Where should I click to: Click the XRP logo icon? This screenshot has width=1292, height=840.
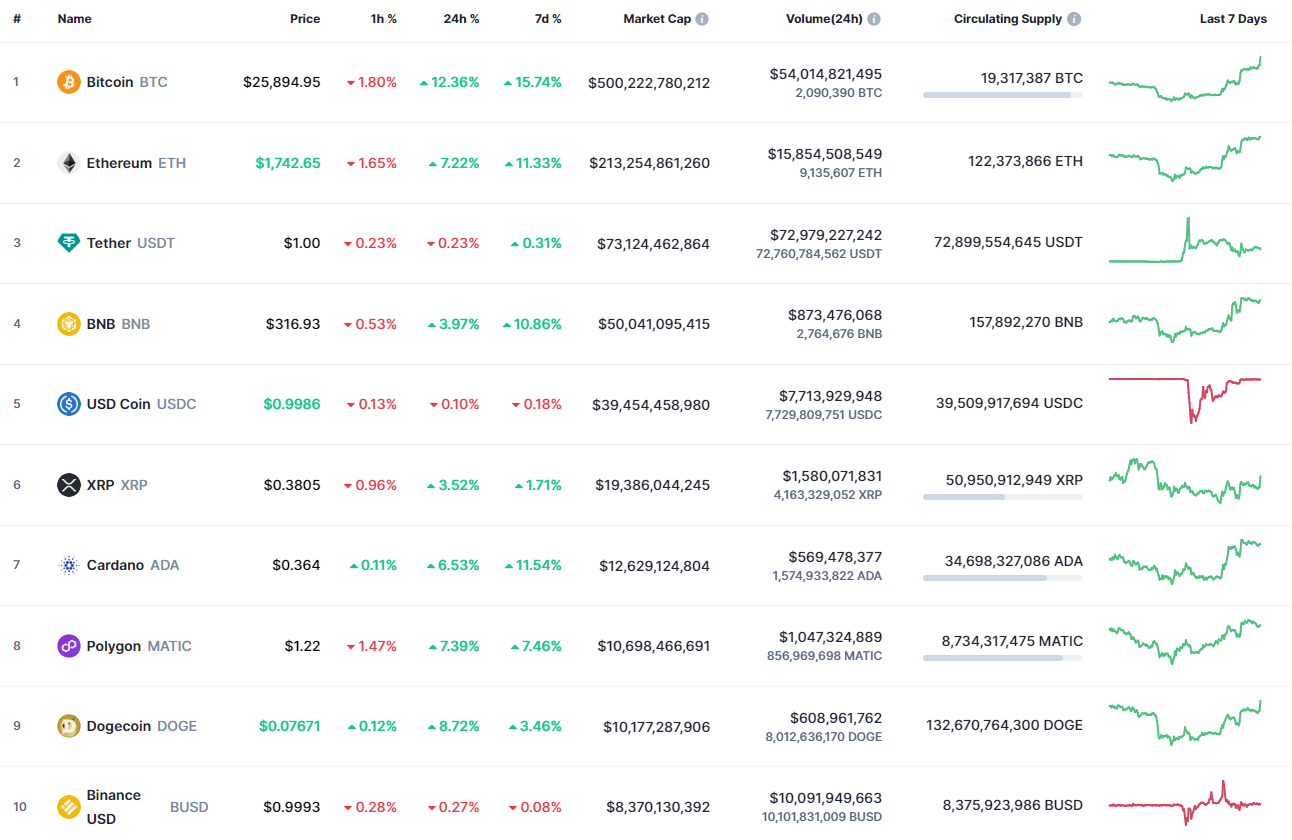[67, 485]
